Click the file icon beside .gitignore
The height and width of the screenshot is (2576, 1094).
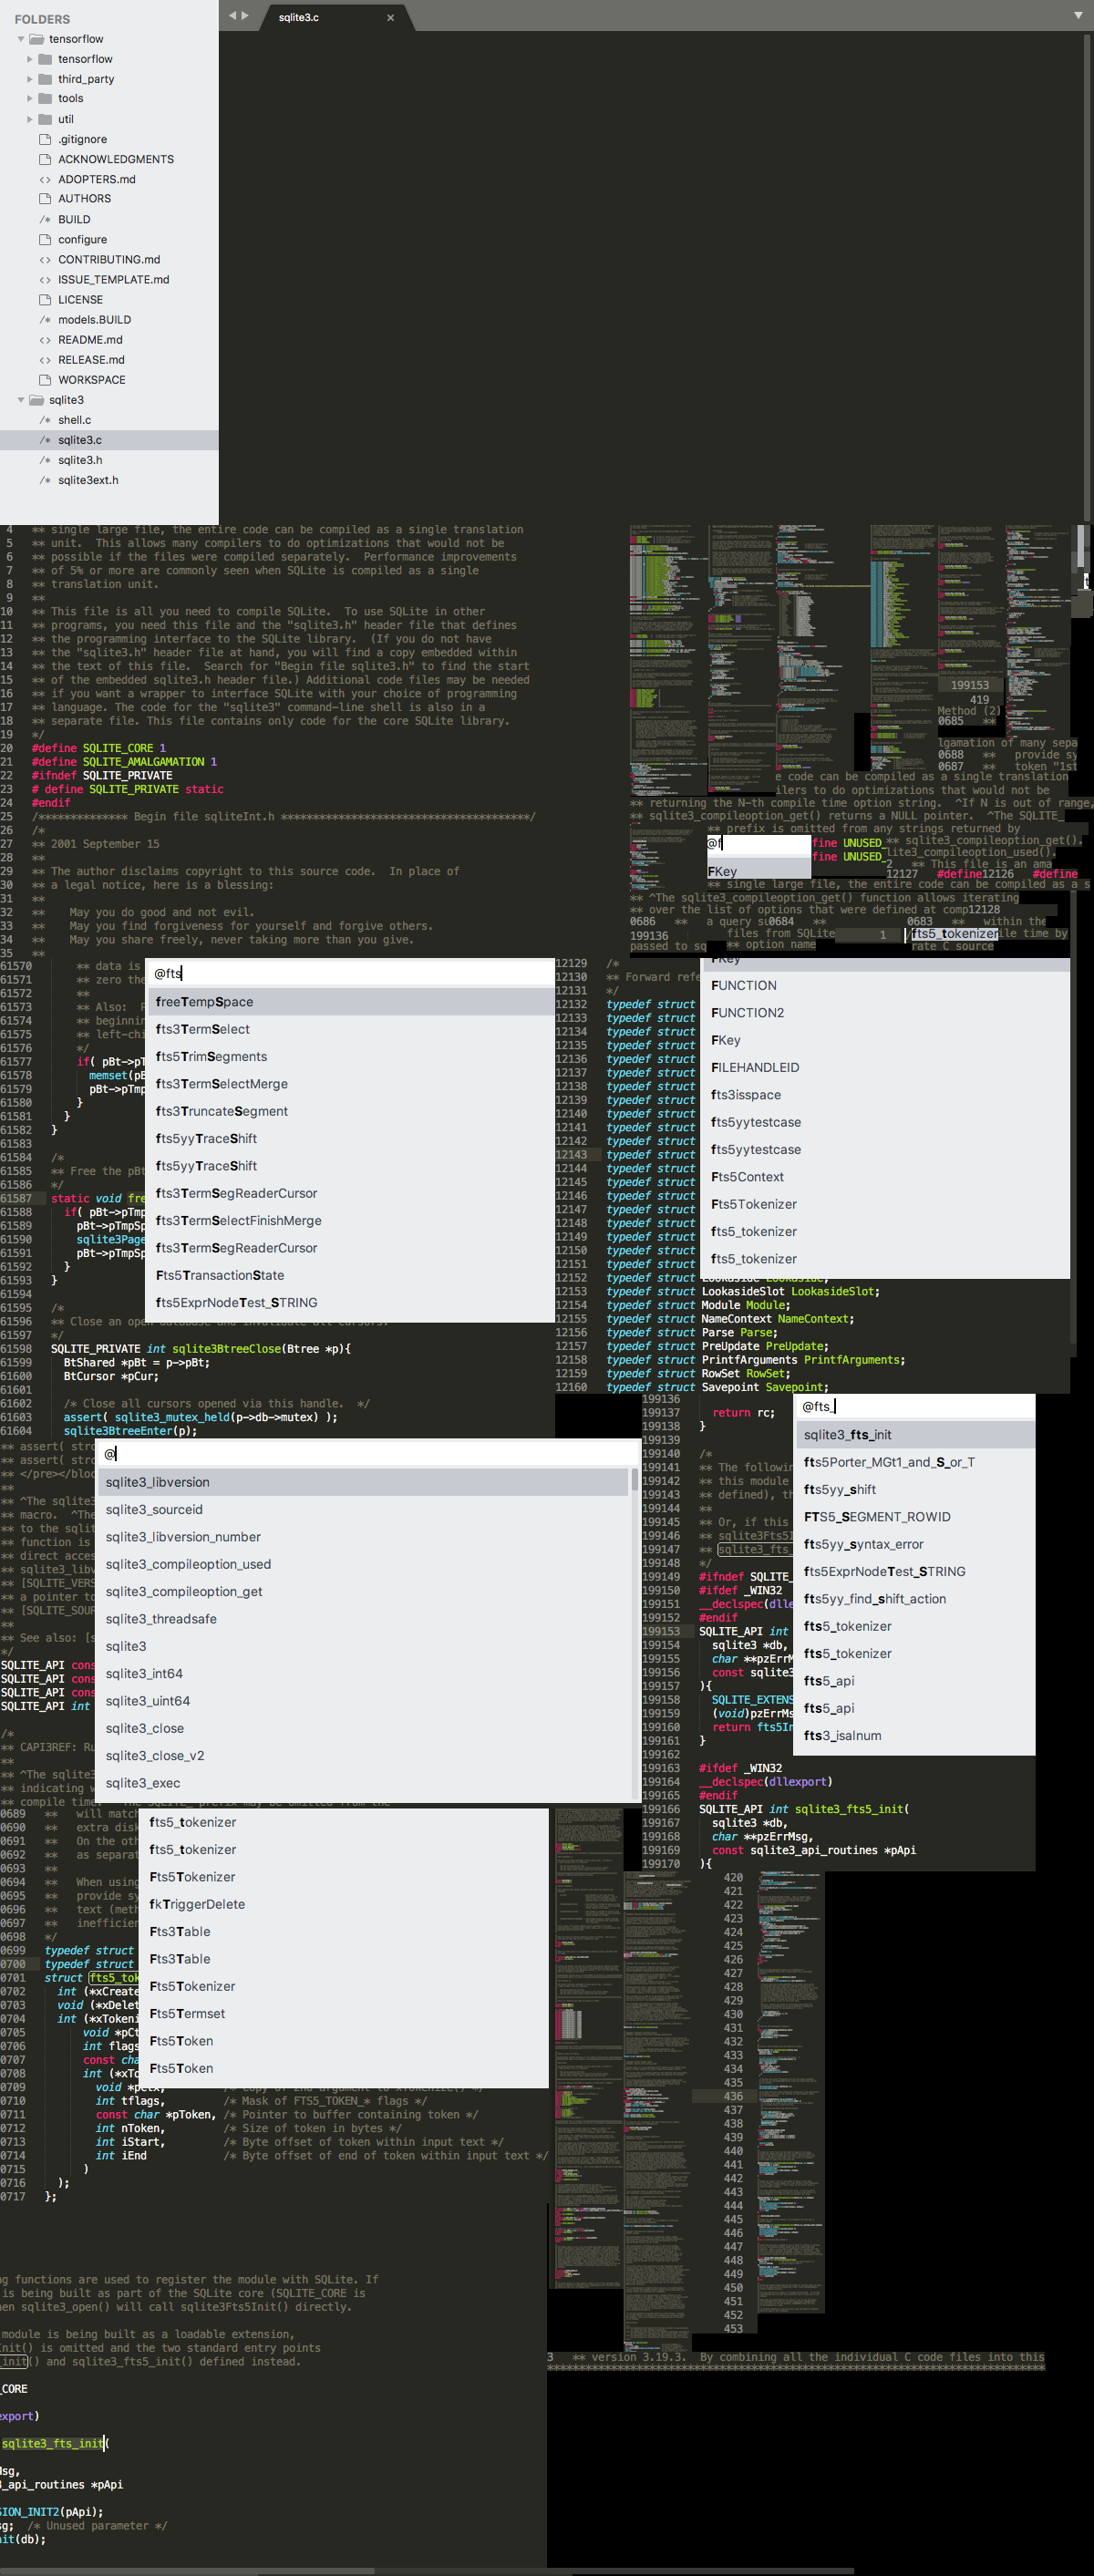[45, 139]
